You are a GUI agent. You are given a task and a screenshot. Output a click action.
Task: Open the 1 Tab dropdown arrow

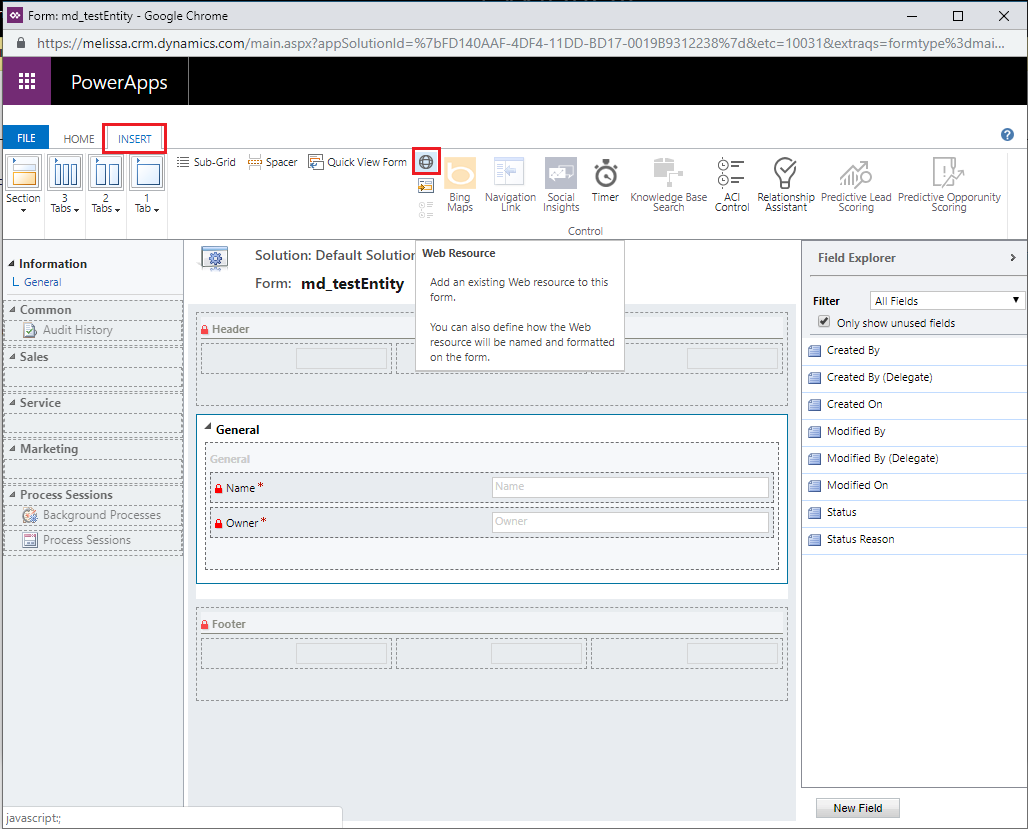point(156,210)
